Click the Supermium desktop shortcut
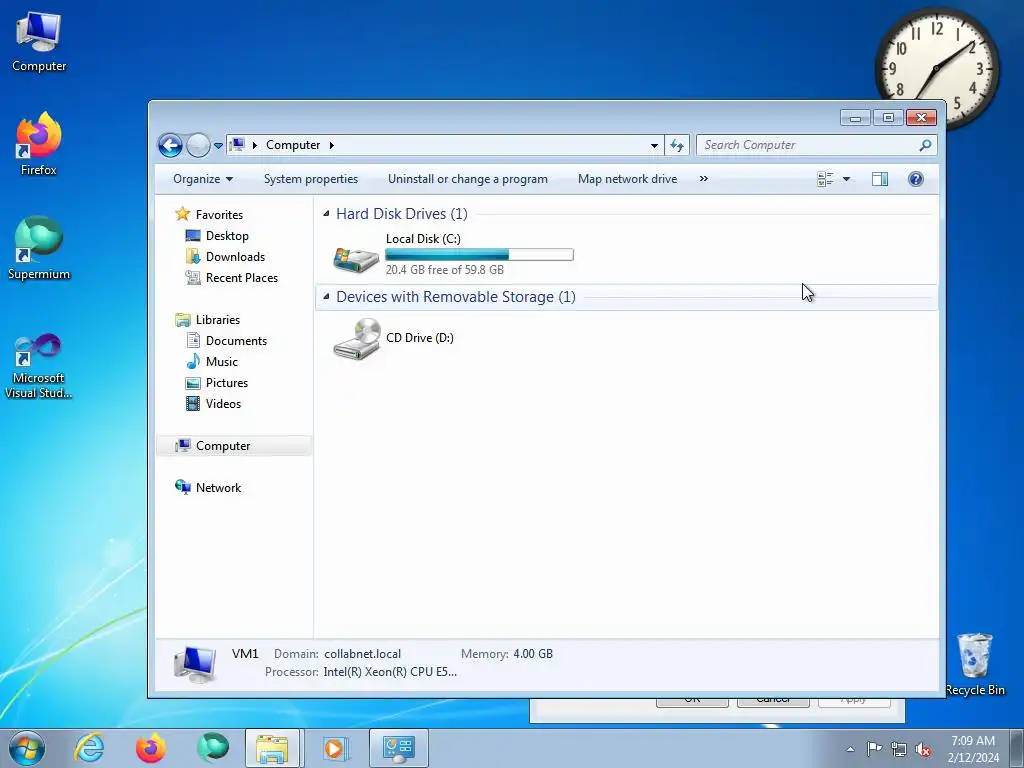The image size is (1024, 768). [x=39, y=249]
